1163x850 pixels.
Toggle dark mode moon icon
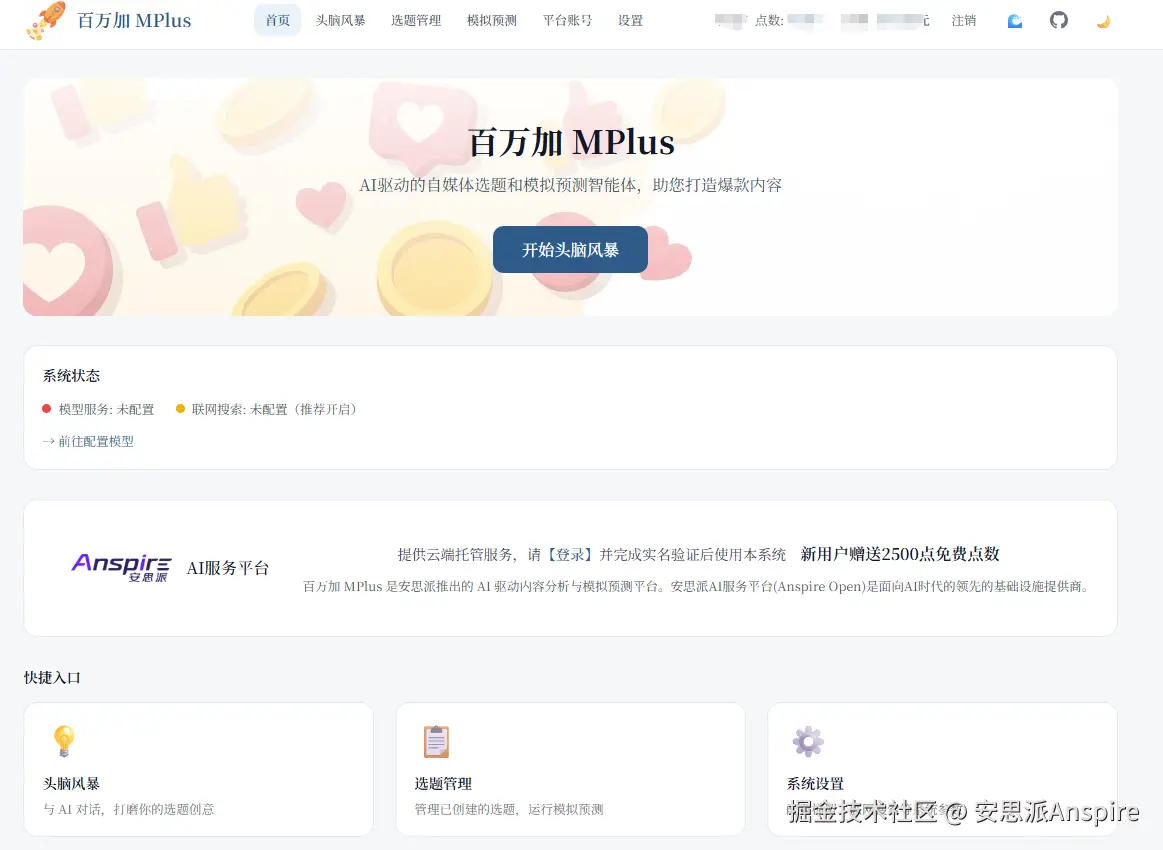pyautogui.click(x=1103, y=21)
